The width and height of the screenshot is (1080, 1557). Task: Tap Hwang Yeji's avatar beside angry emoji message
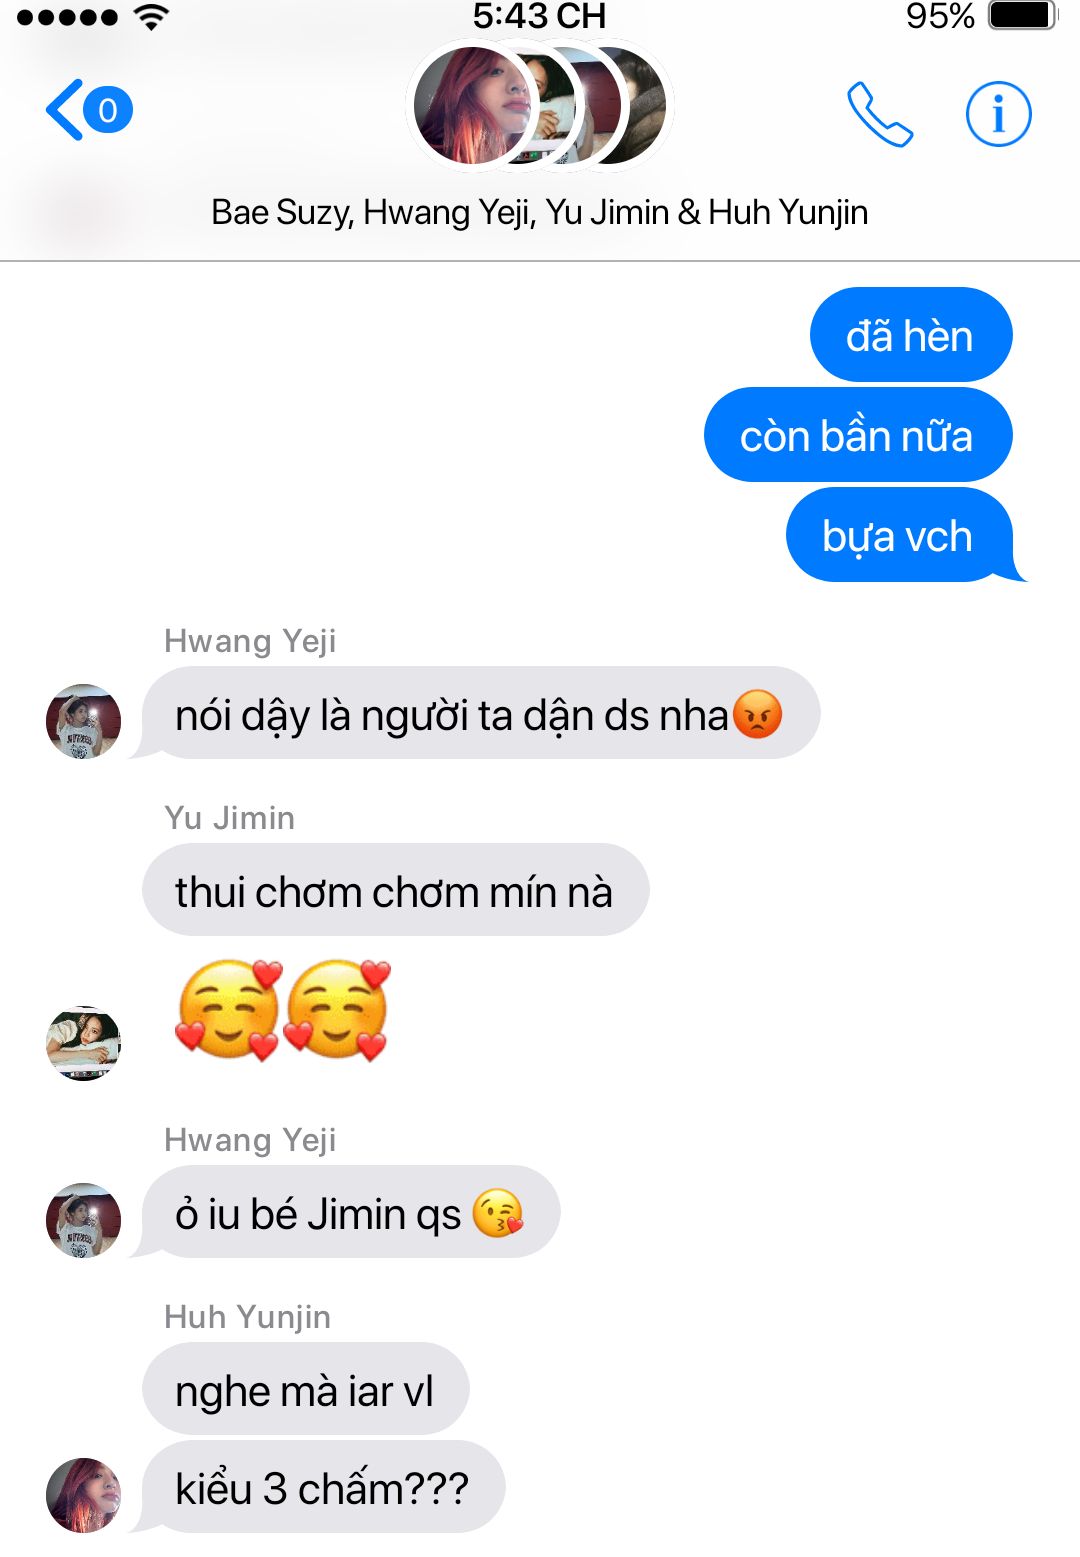click(83, 721)
